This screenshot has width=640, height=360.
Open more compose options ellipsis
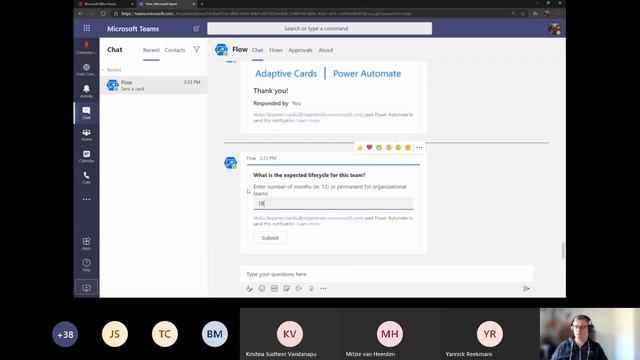[323, 289]
